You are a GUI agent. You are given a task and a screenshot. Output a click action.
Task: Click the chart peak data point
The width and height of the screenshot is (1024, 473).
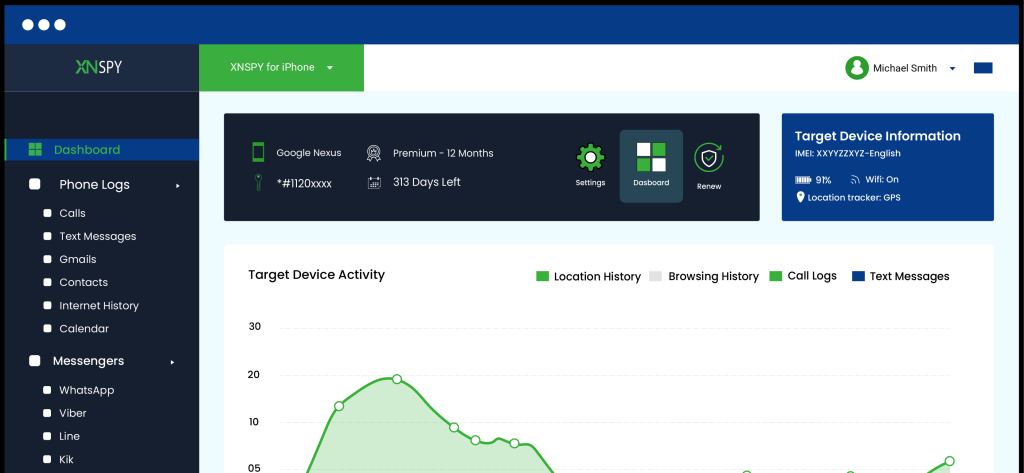(397, 379)
